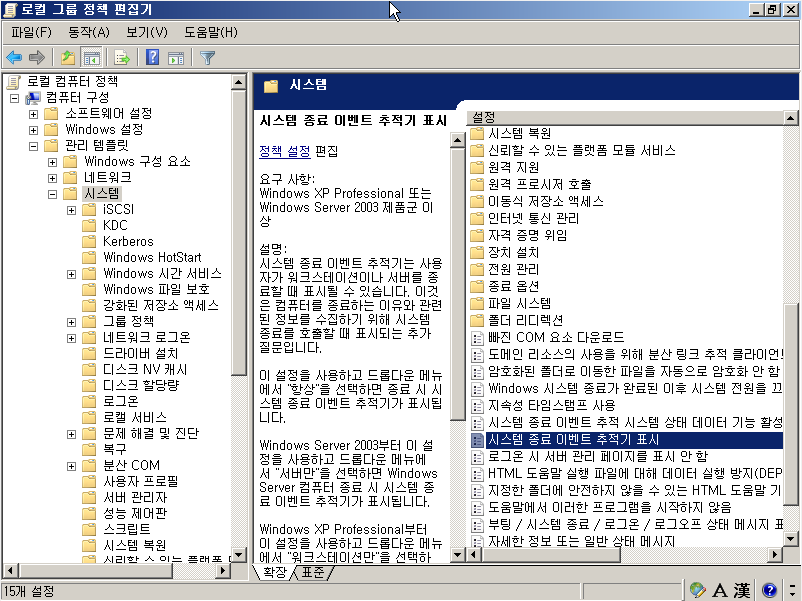
Task: Click the tree pane scroll down arrow
Action: click(x=238, y=555)
